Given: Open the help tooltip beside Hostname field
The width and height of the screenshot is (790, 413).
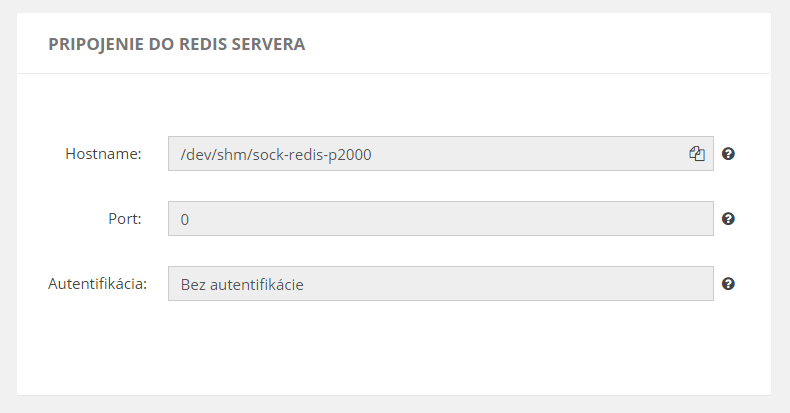Looking at the screenshot, I should pyautogui.click(x=728, y=154).
